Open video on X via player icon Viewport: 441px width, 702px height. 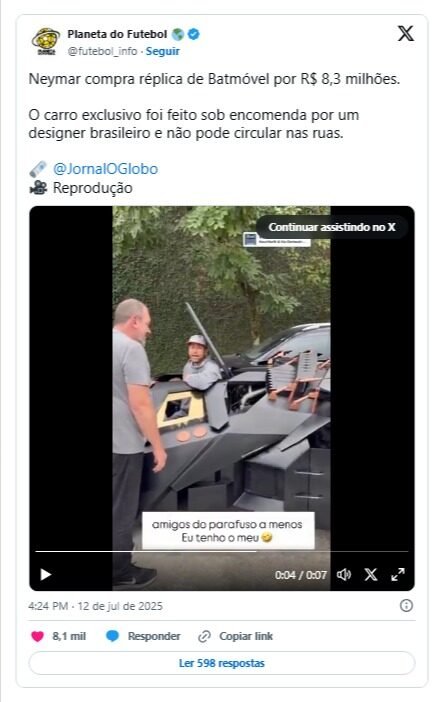click(371, 574)
